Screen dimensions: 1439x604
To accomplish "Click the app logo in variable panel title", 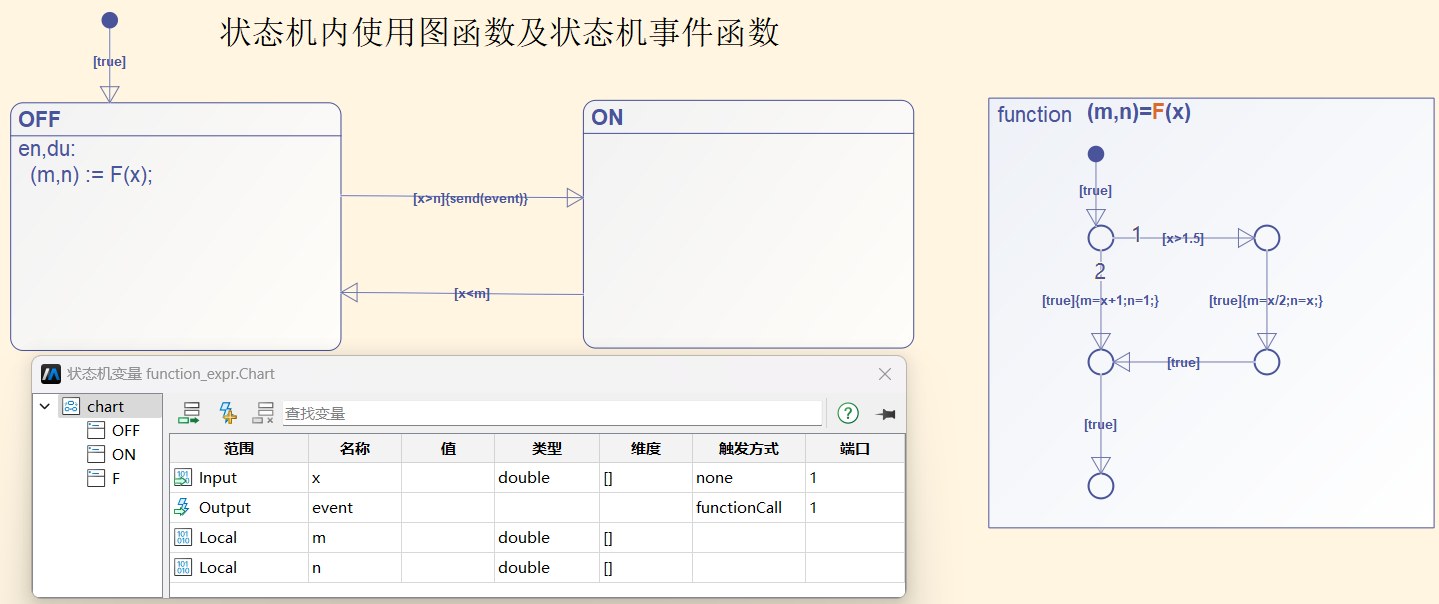I will [x=51, y=374].
